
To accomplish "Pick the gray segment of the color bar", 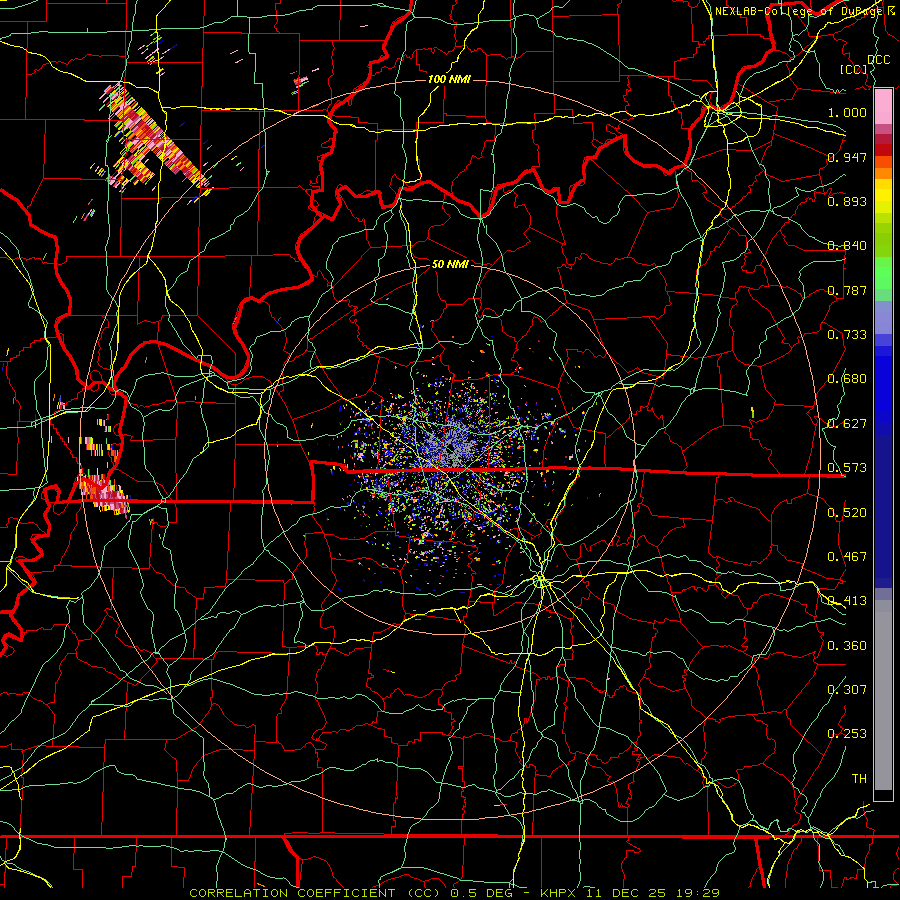I will click(883, 695).
